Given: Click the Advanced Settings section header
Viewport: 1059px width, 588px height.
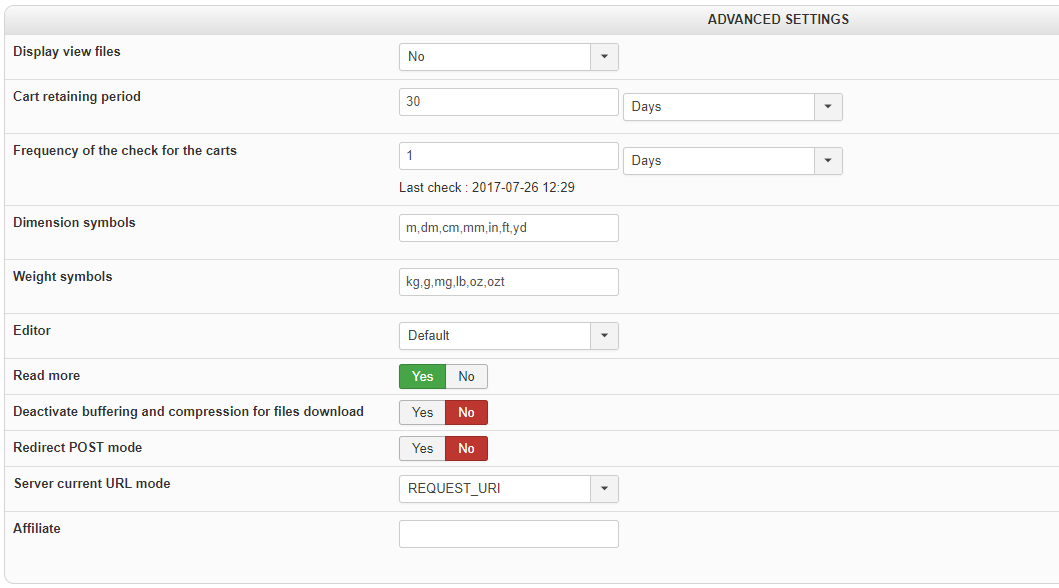Looking at the screenshot, I should pos(778,19).
